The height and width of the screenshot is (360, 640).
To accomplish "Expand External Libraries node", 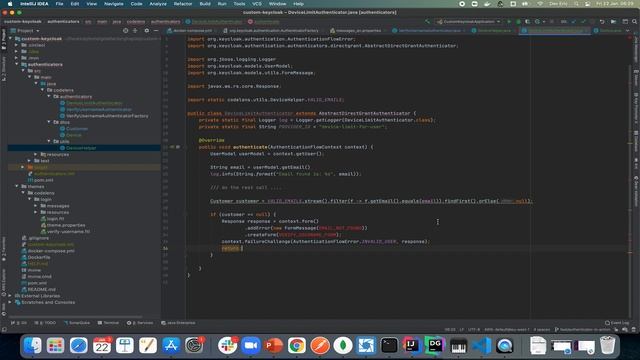I will tap(10, 296).
